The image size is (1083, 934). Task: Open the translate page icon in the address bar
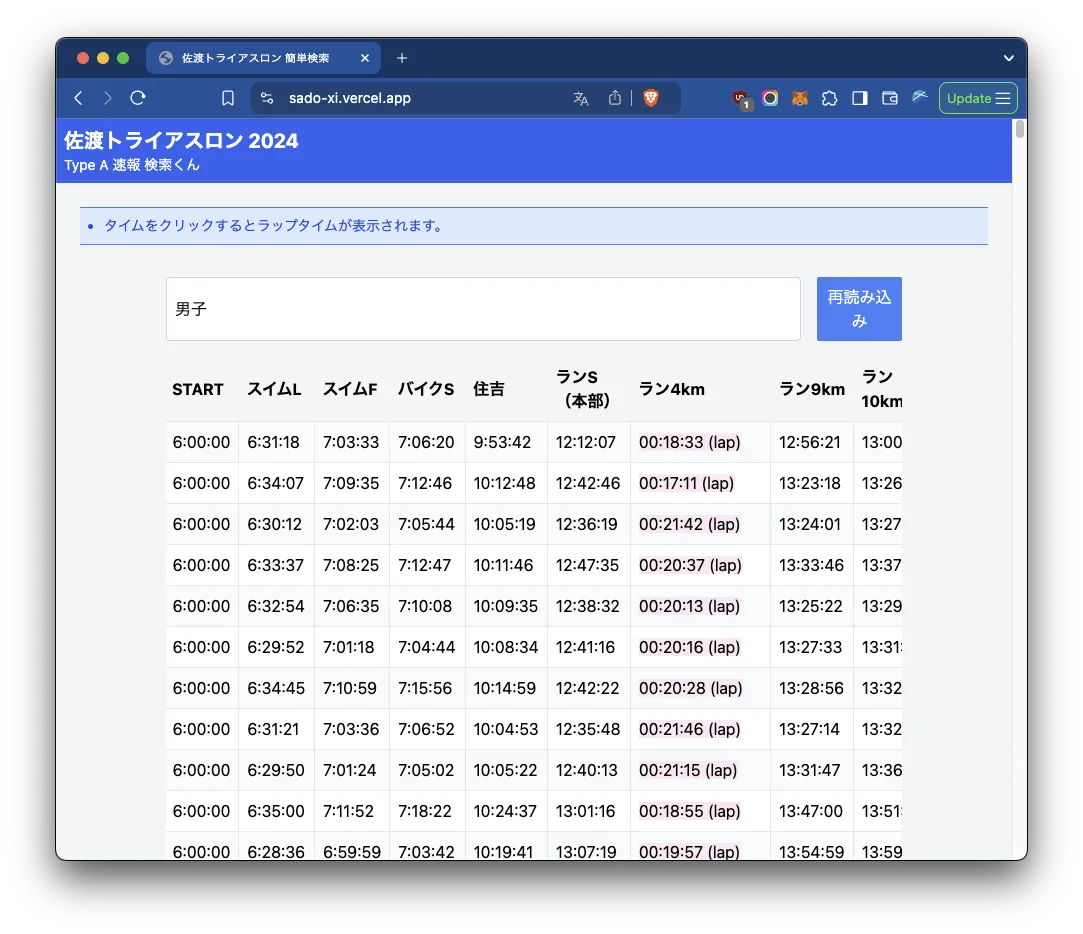580,98
